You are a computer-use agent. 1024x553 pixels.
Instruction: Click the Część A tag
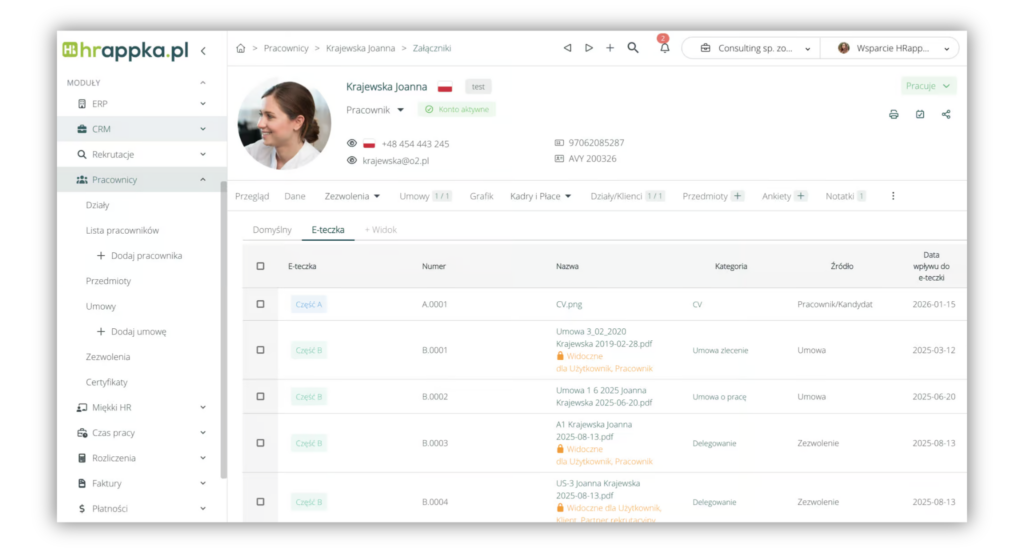click(x=309, y=304)
